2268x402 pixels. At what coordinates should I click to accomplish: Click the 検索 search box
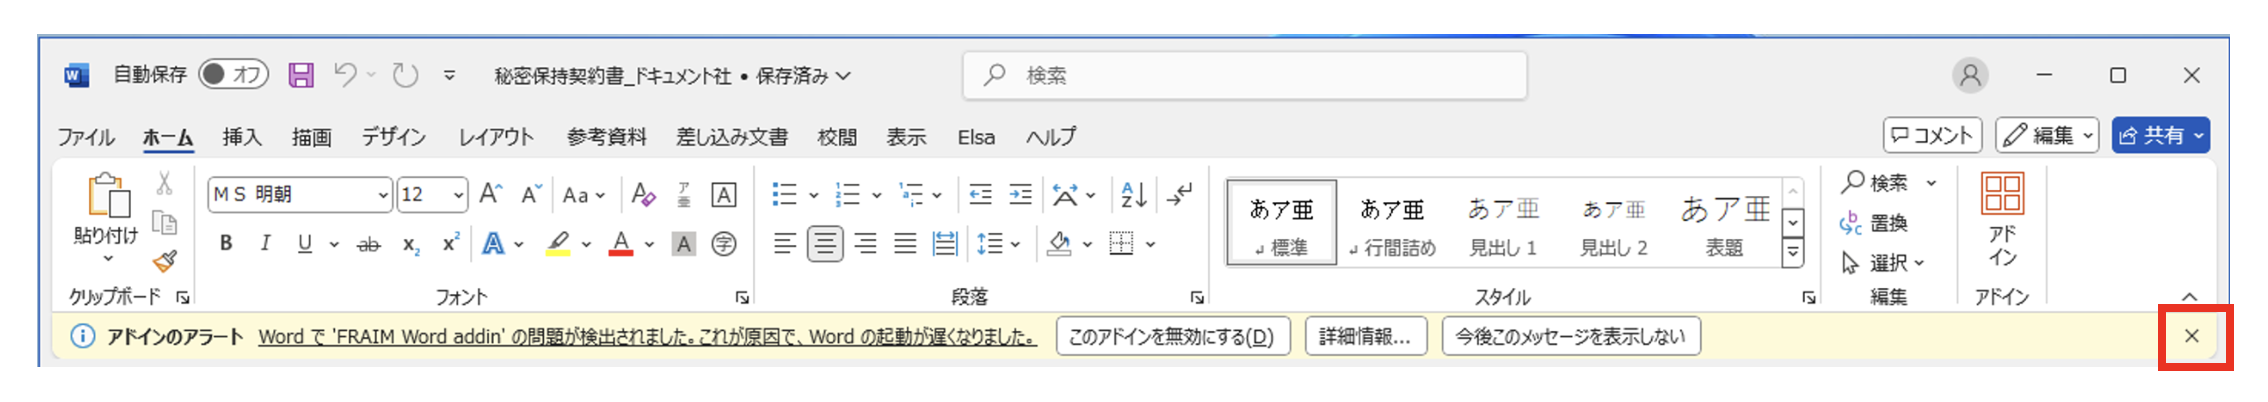[x=1245, y=75]
